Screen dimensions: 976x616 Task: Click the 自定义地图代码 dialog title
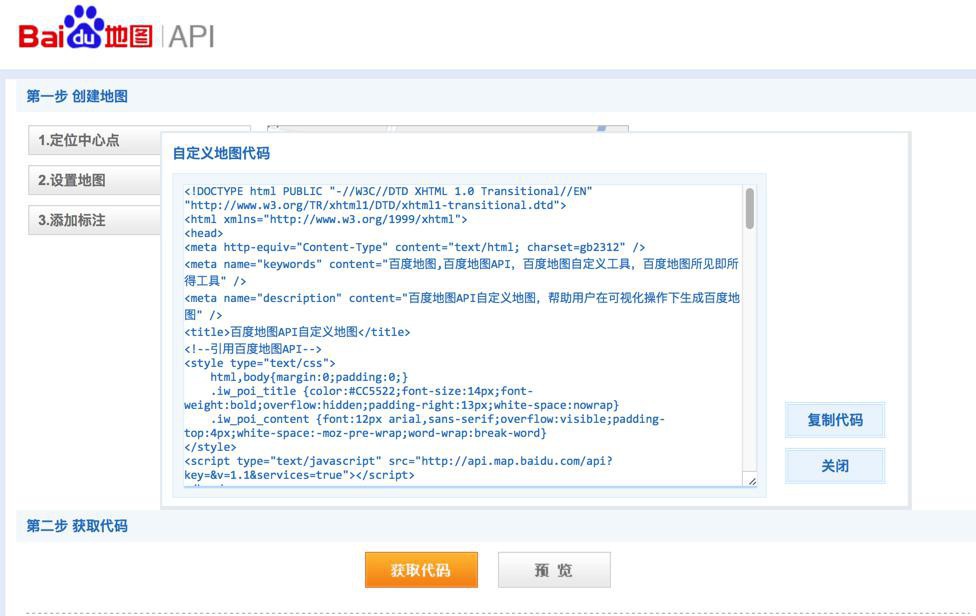[221, 153]
